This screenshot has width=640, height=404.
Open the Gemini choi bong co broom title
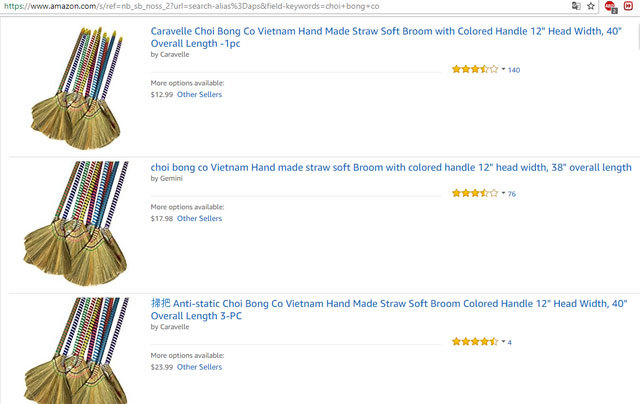click(x=390, y=167)
